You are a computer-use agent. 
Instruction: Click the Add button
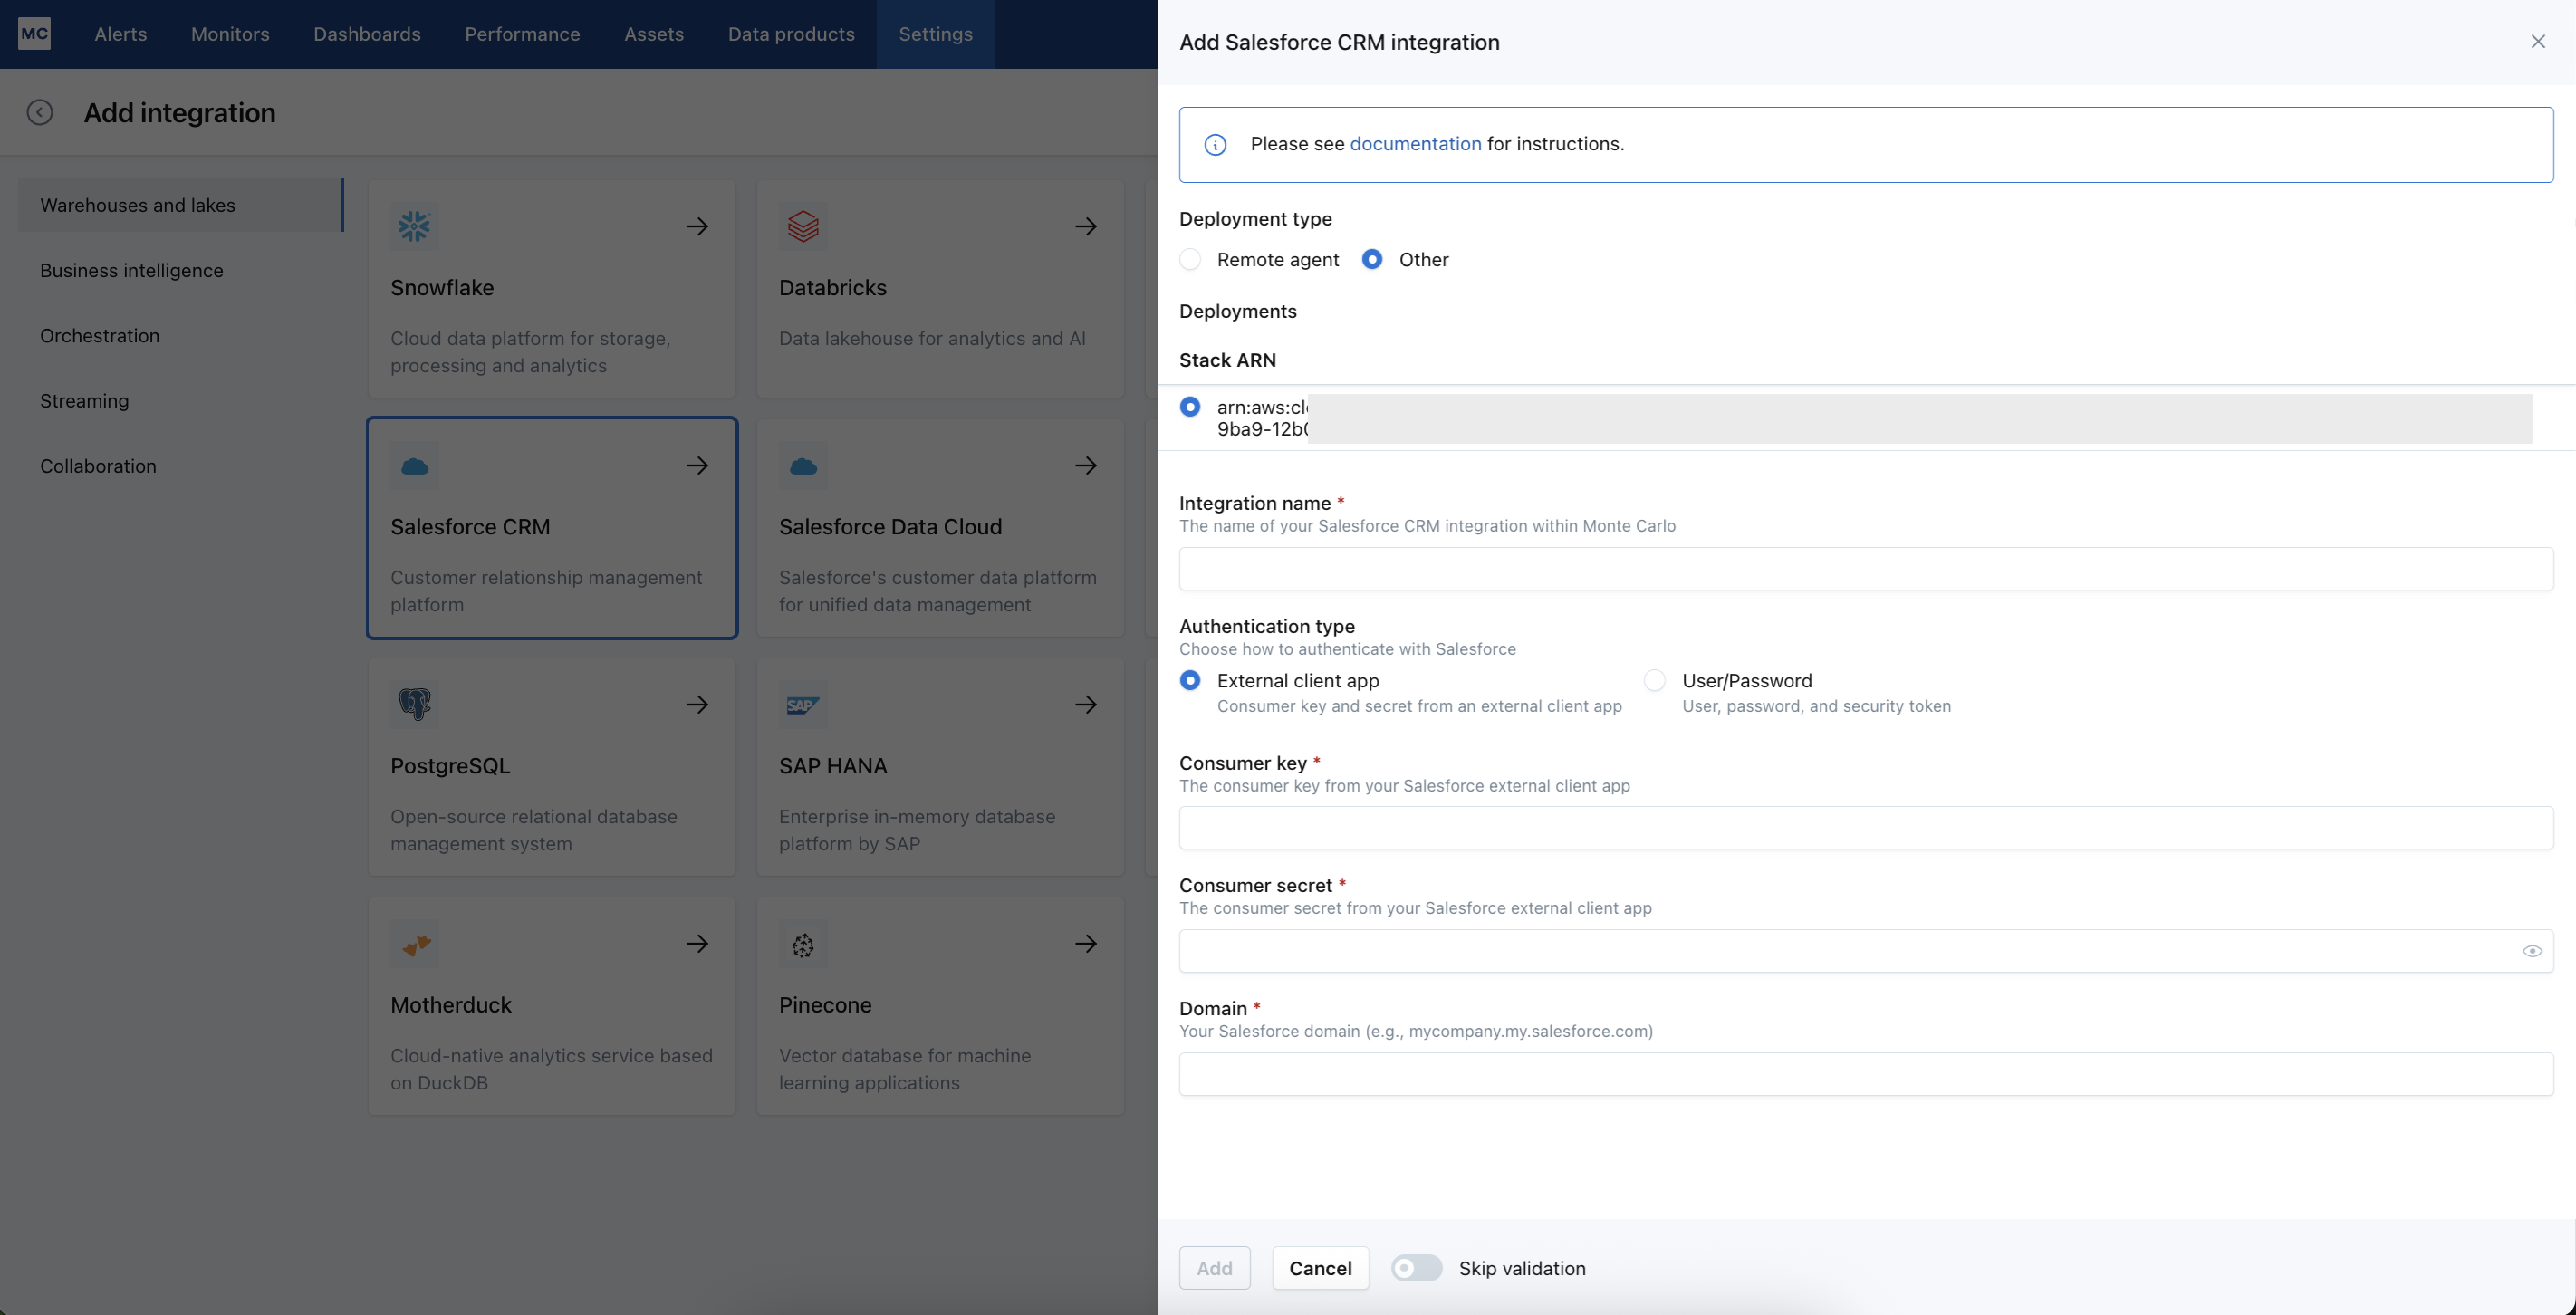click(1214, 1268)
